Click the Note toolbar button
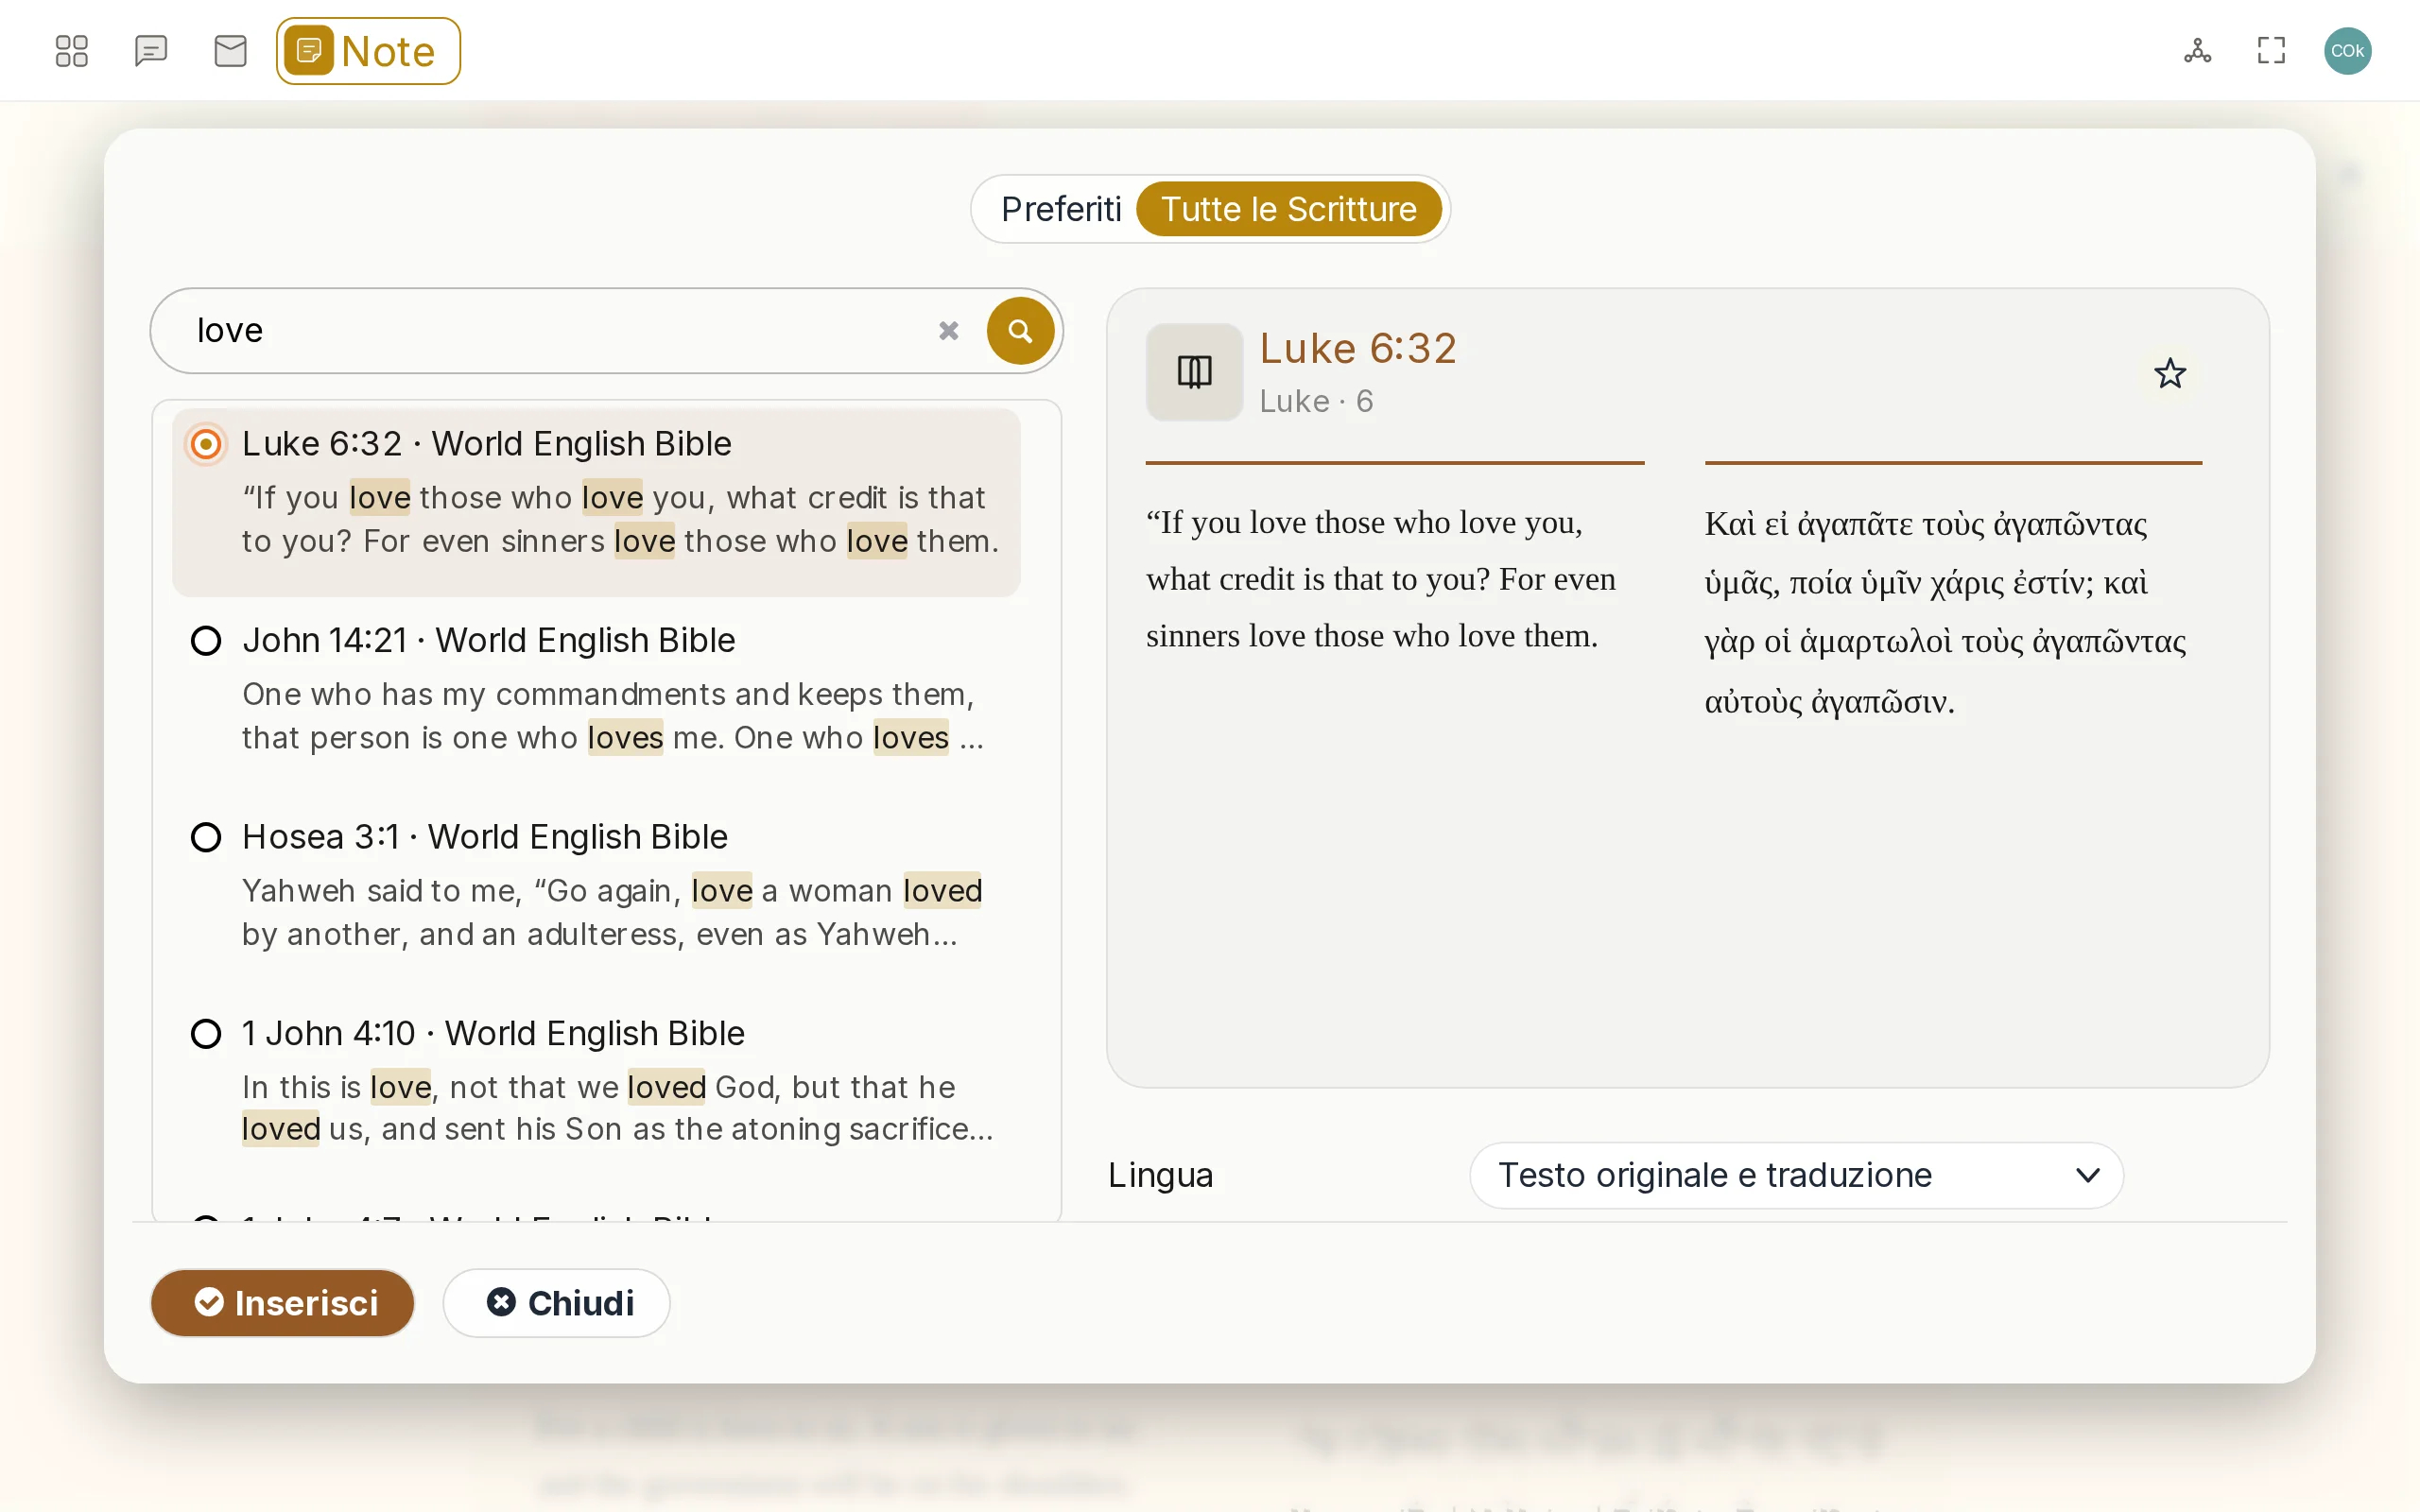The image size is (2420, 1512). pos(368,51)
